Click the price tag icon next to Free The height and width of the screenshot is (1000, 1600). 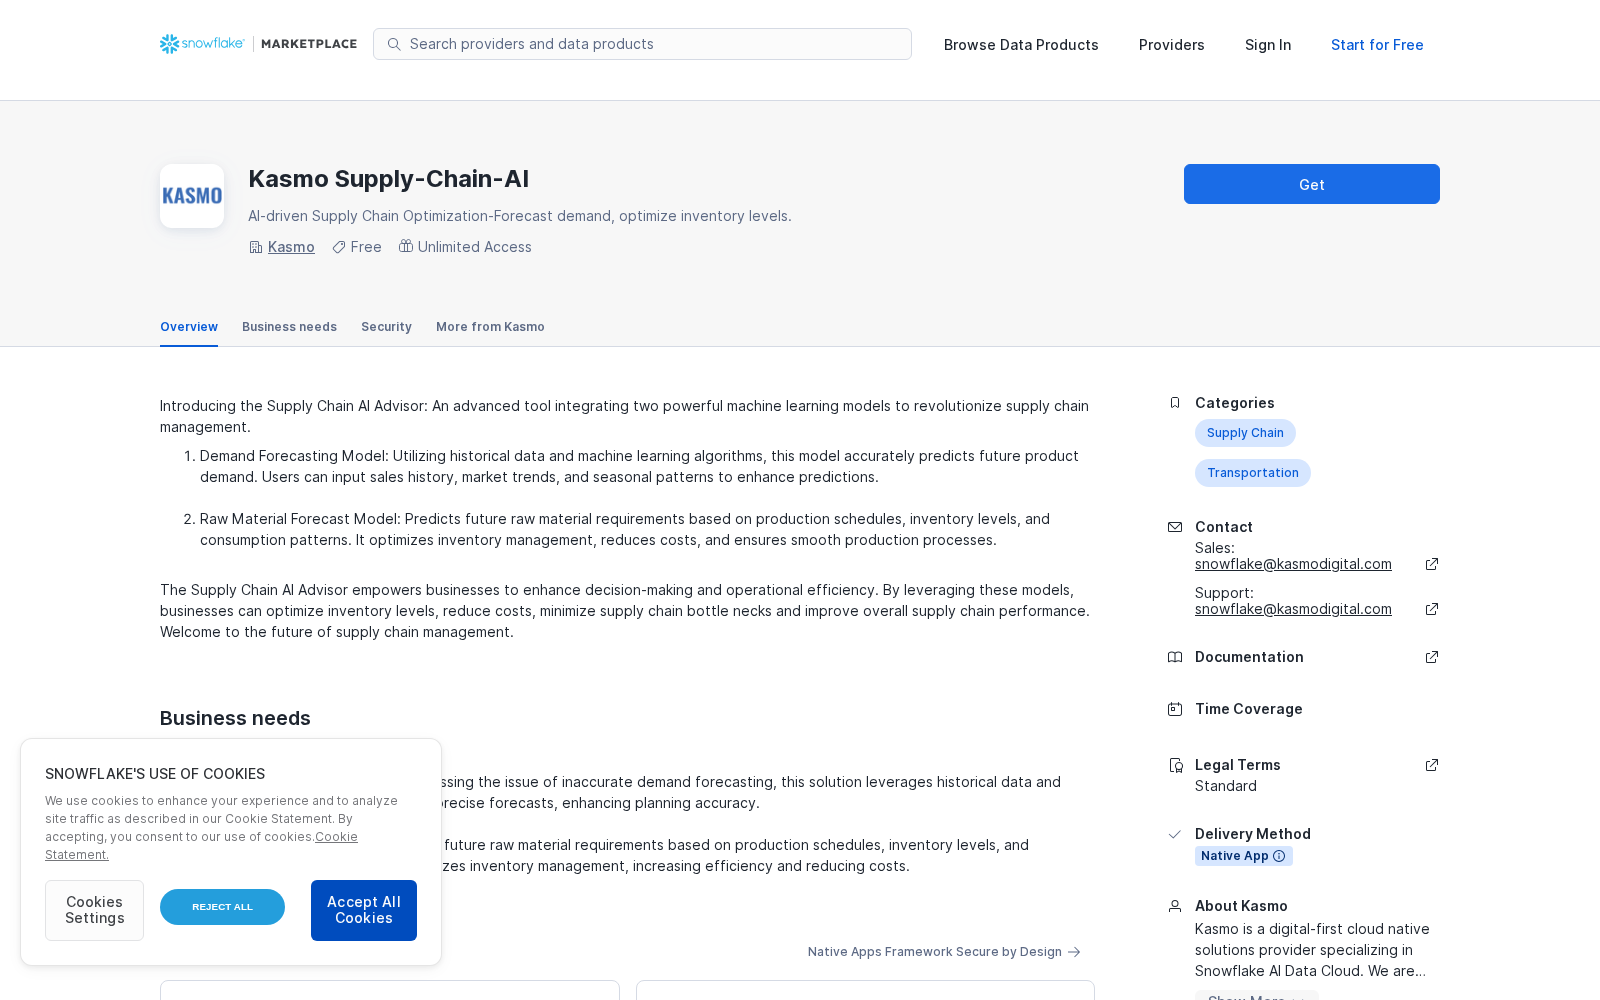[x=339, y=247]
